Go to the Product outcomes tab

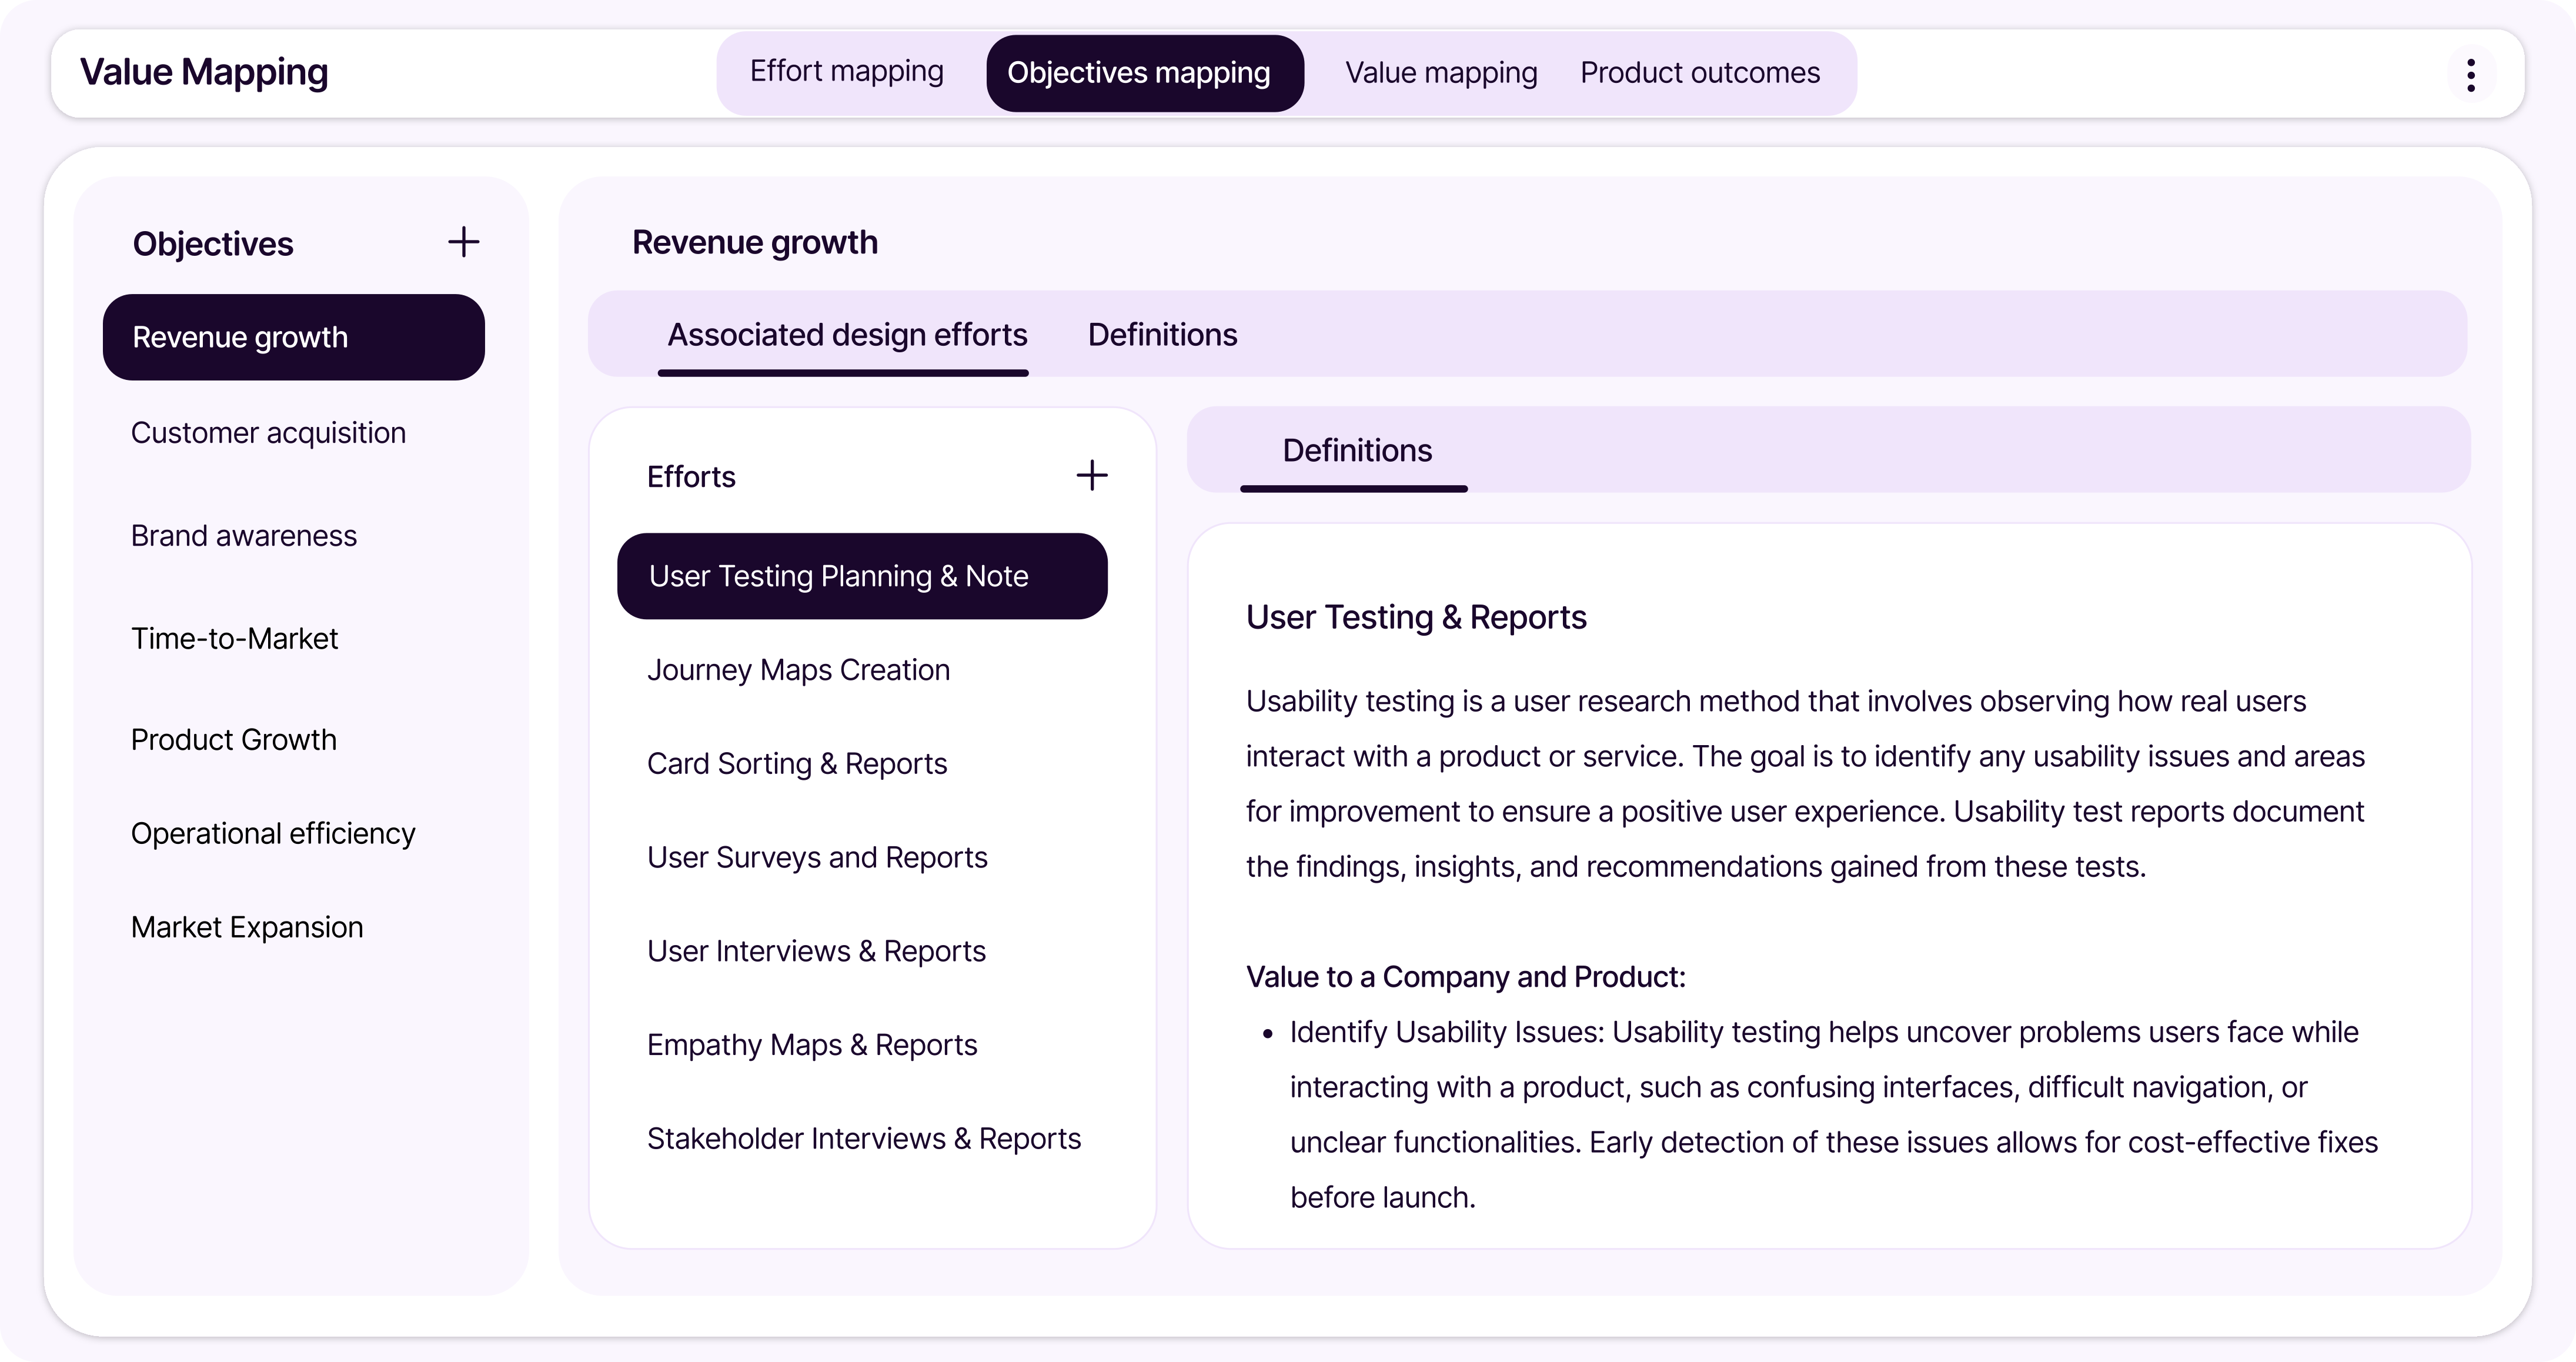(1699, 73)
